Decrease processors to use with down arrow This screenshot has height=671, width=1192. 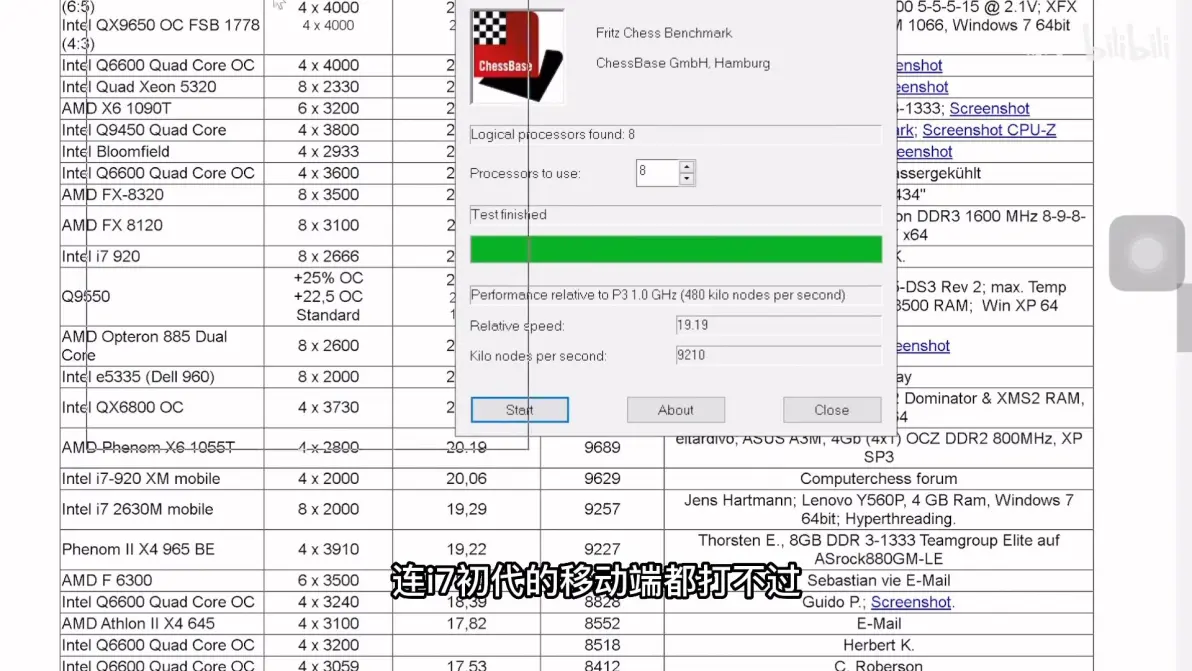(x=686, y=179)
